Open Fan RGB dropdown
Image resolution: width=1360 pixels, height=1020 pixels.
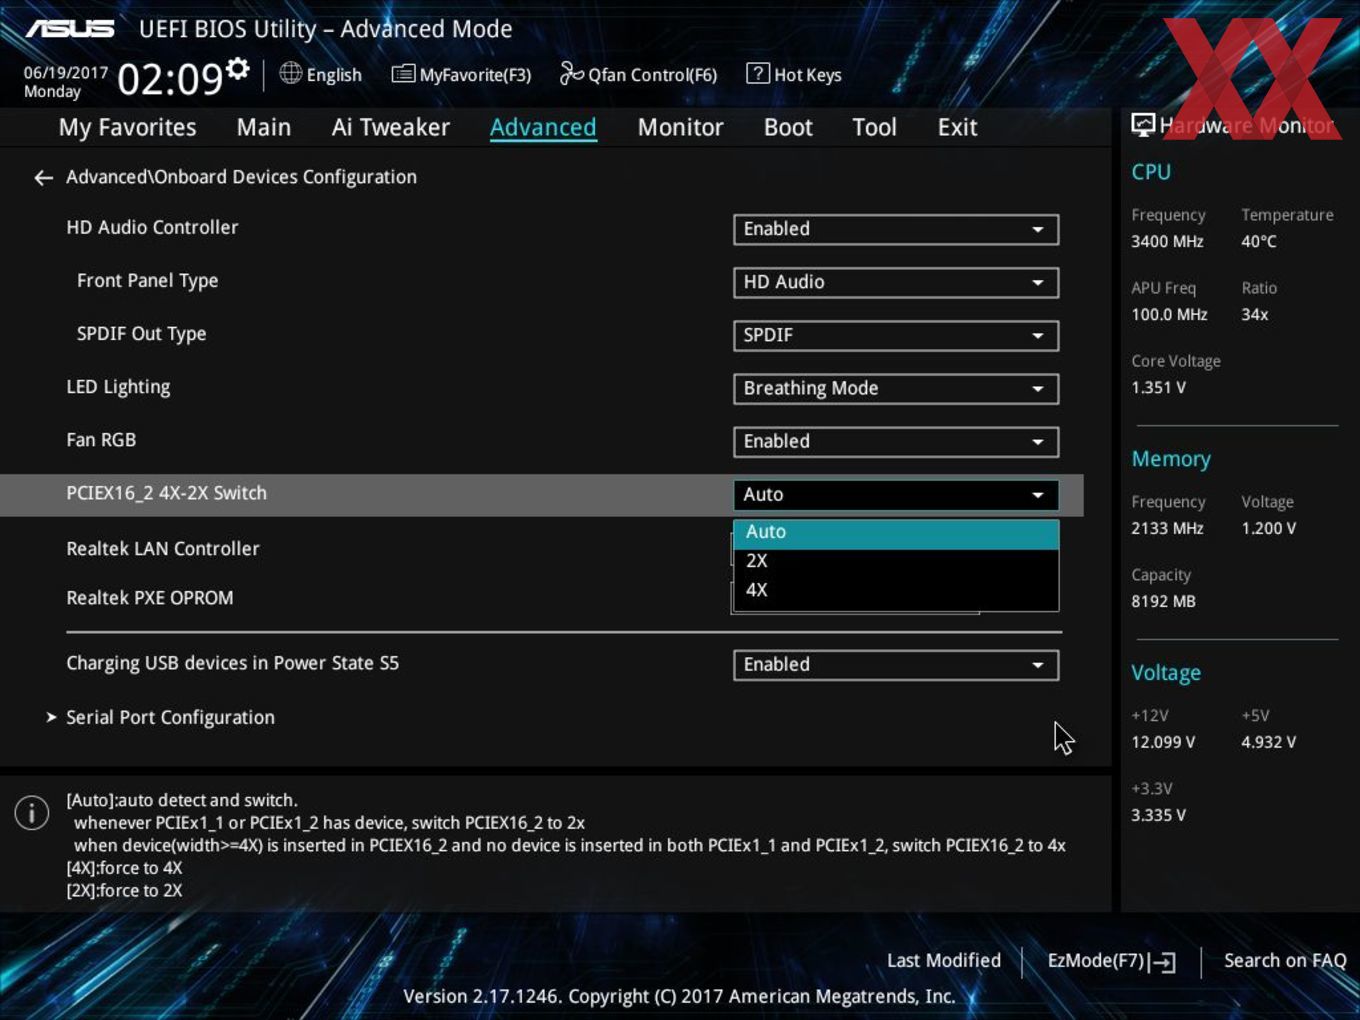[896, 441]
